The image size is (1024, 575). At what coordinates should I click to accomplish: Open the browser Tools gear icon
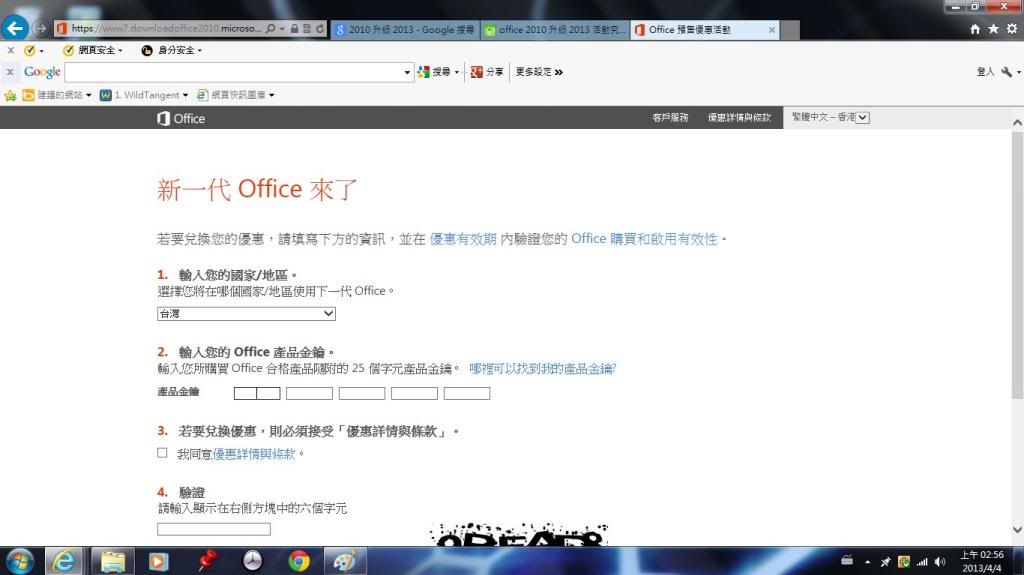(x=1012, y=29)
